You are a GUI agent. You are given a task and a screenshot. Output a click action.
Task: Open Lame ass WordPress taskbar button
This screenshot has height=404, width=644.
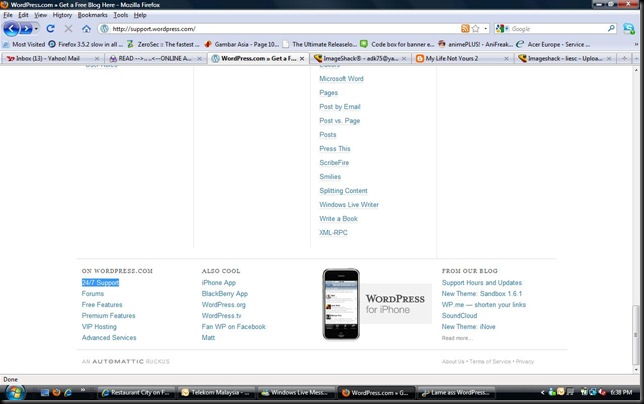pos(455,393)
